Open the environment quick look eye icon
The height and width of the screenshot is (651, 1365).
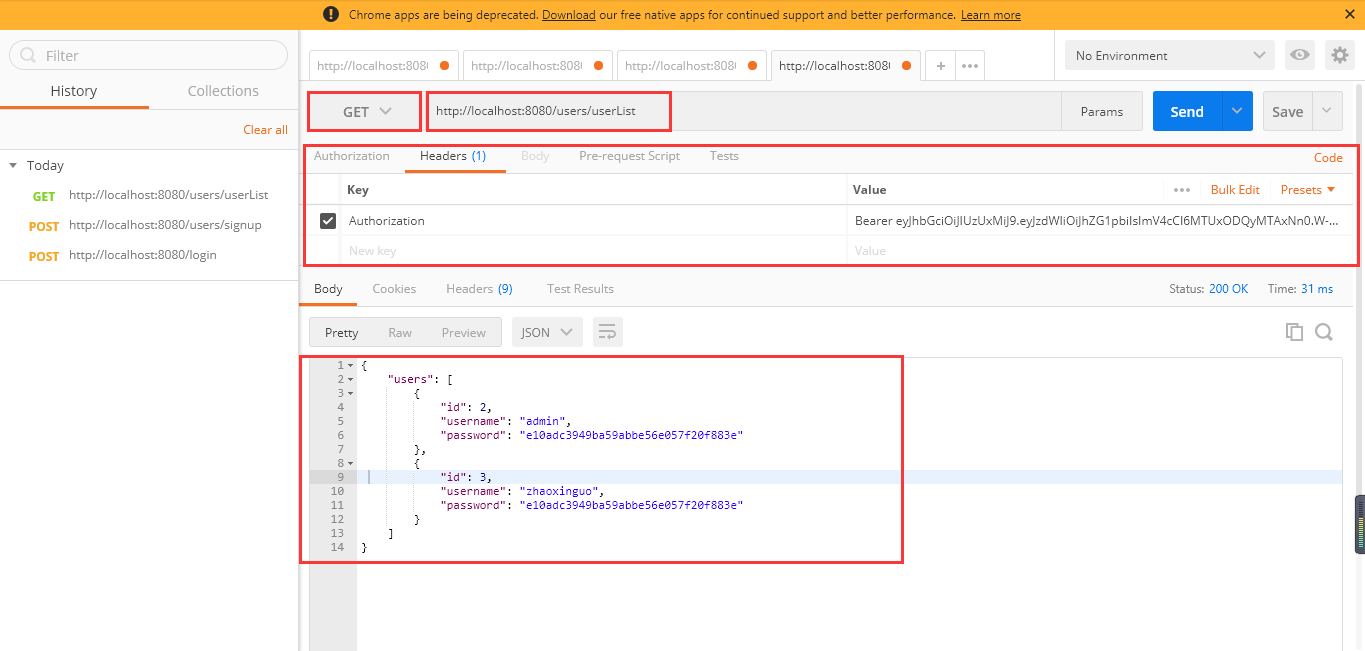(x=1299, y=55)
